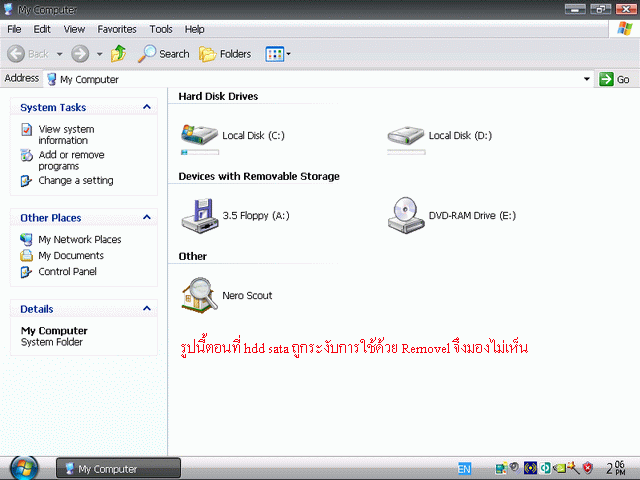Click the taskbar clock
The image size is (640, 480).
pyautogui.click(x=615, y=468)
